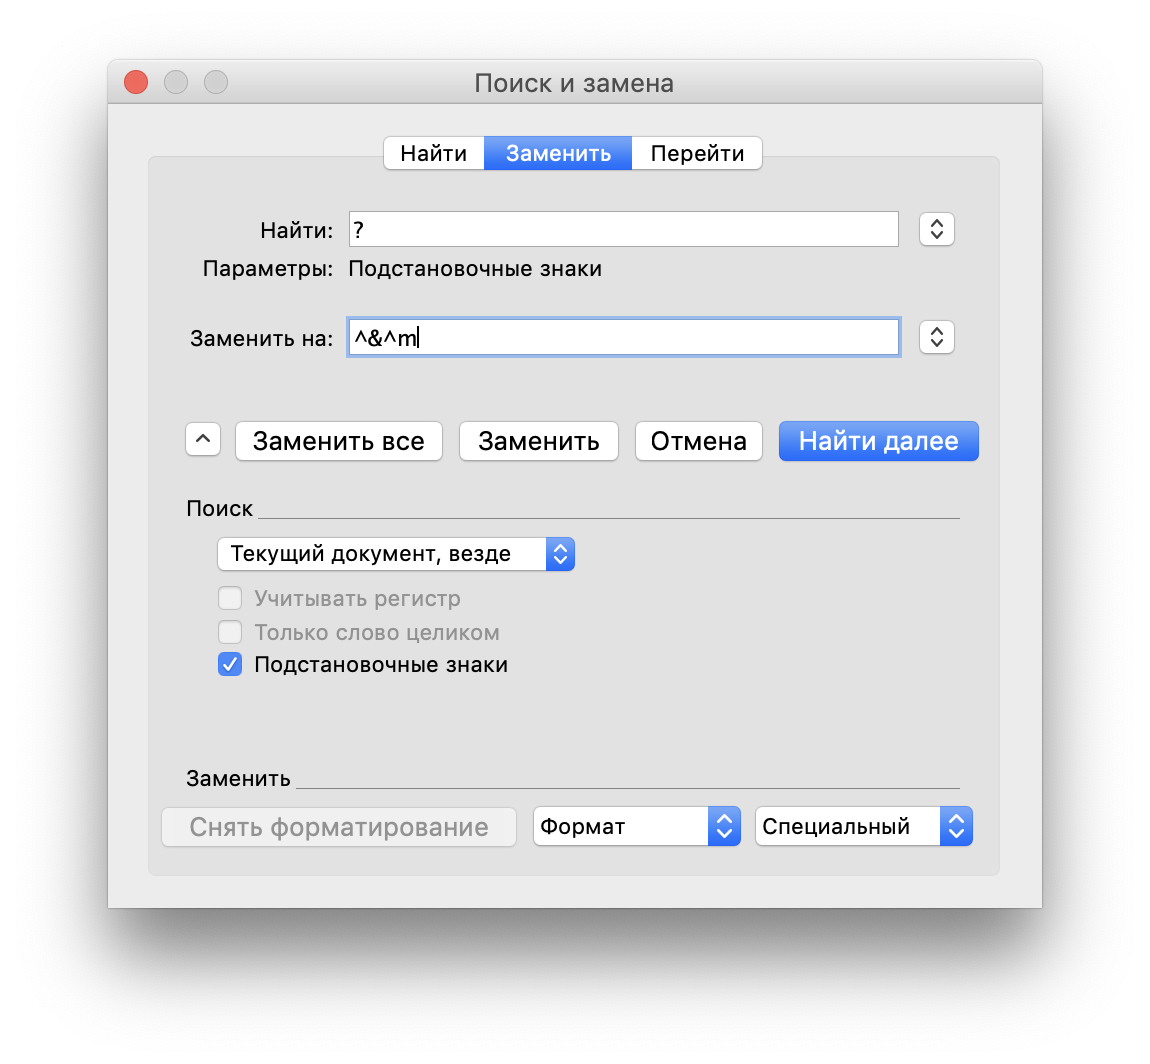This screenshot has height=1064, width=1150.
Task: Open the Формат dropdown menu
Action: 637,826
